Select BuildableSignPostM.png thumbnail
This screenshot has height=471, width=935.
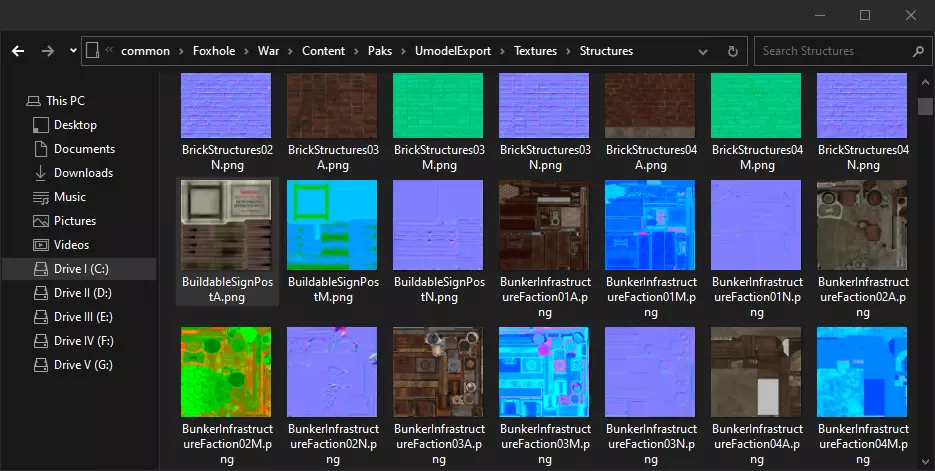click(x=332, y=225)
